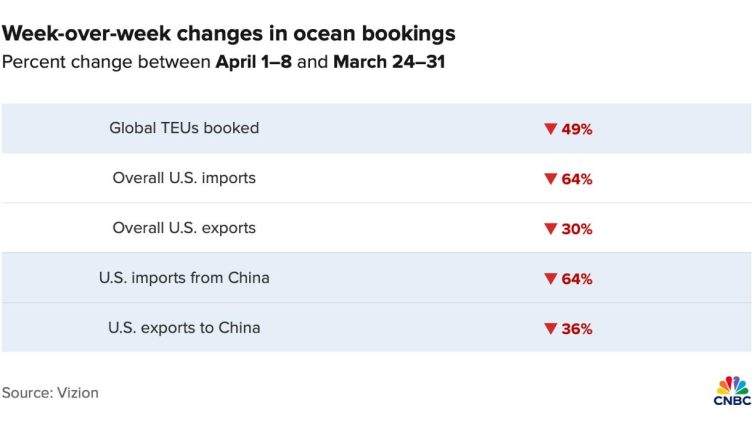Click the 64% value for Overall U.S. imports
Image resolution: width=752 pixels, height=440 pixels.
[576, 178]
